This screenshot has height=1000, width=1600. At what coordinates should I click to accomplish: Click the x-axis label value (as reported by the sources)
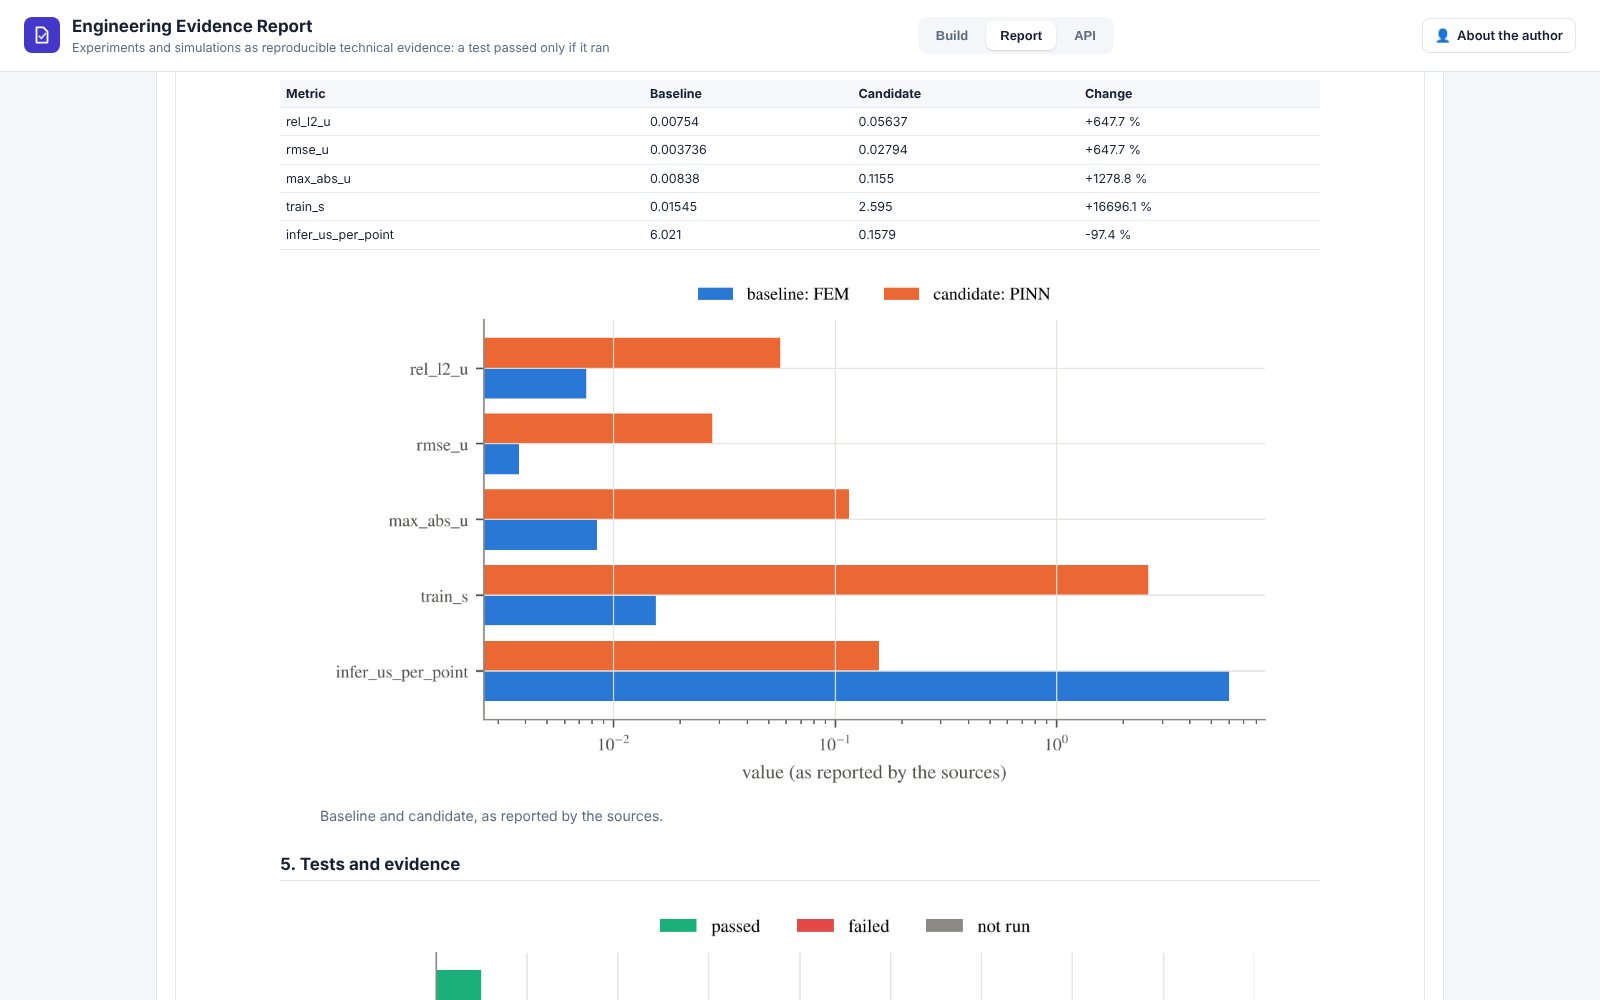click(x=874, y=772)
